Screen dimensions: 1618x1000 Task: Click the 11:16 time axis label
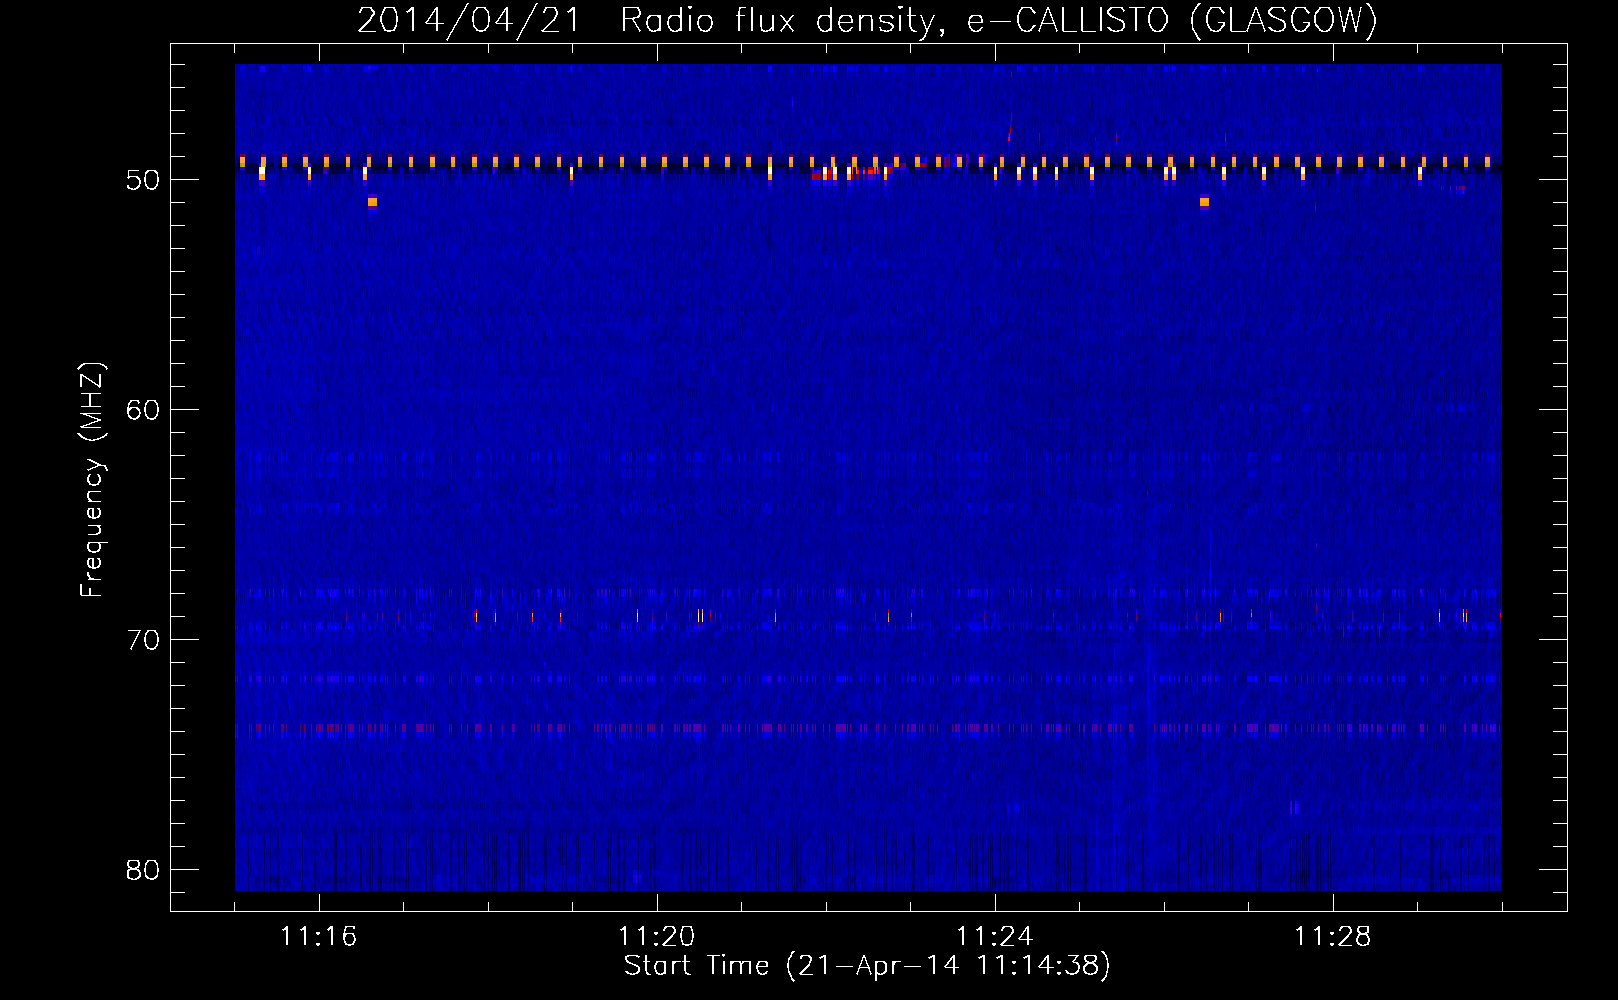click(x=318, y=937)
